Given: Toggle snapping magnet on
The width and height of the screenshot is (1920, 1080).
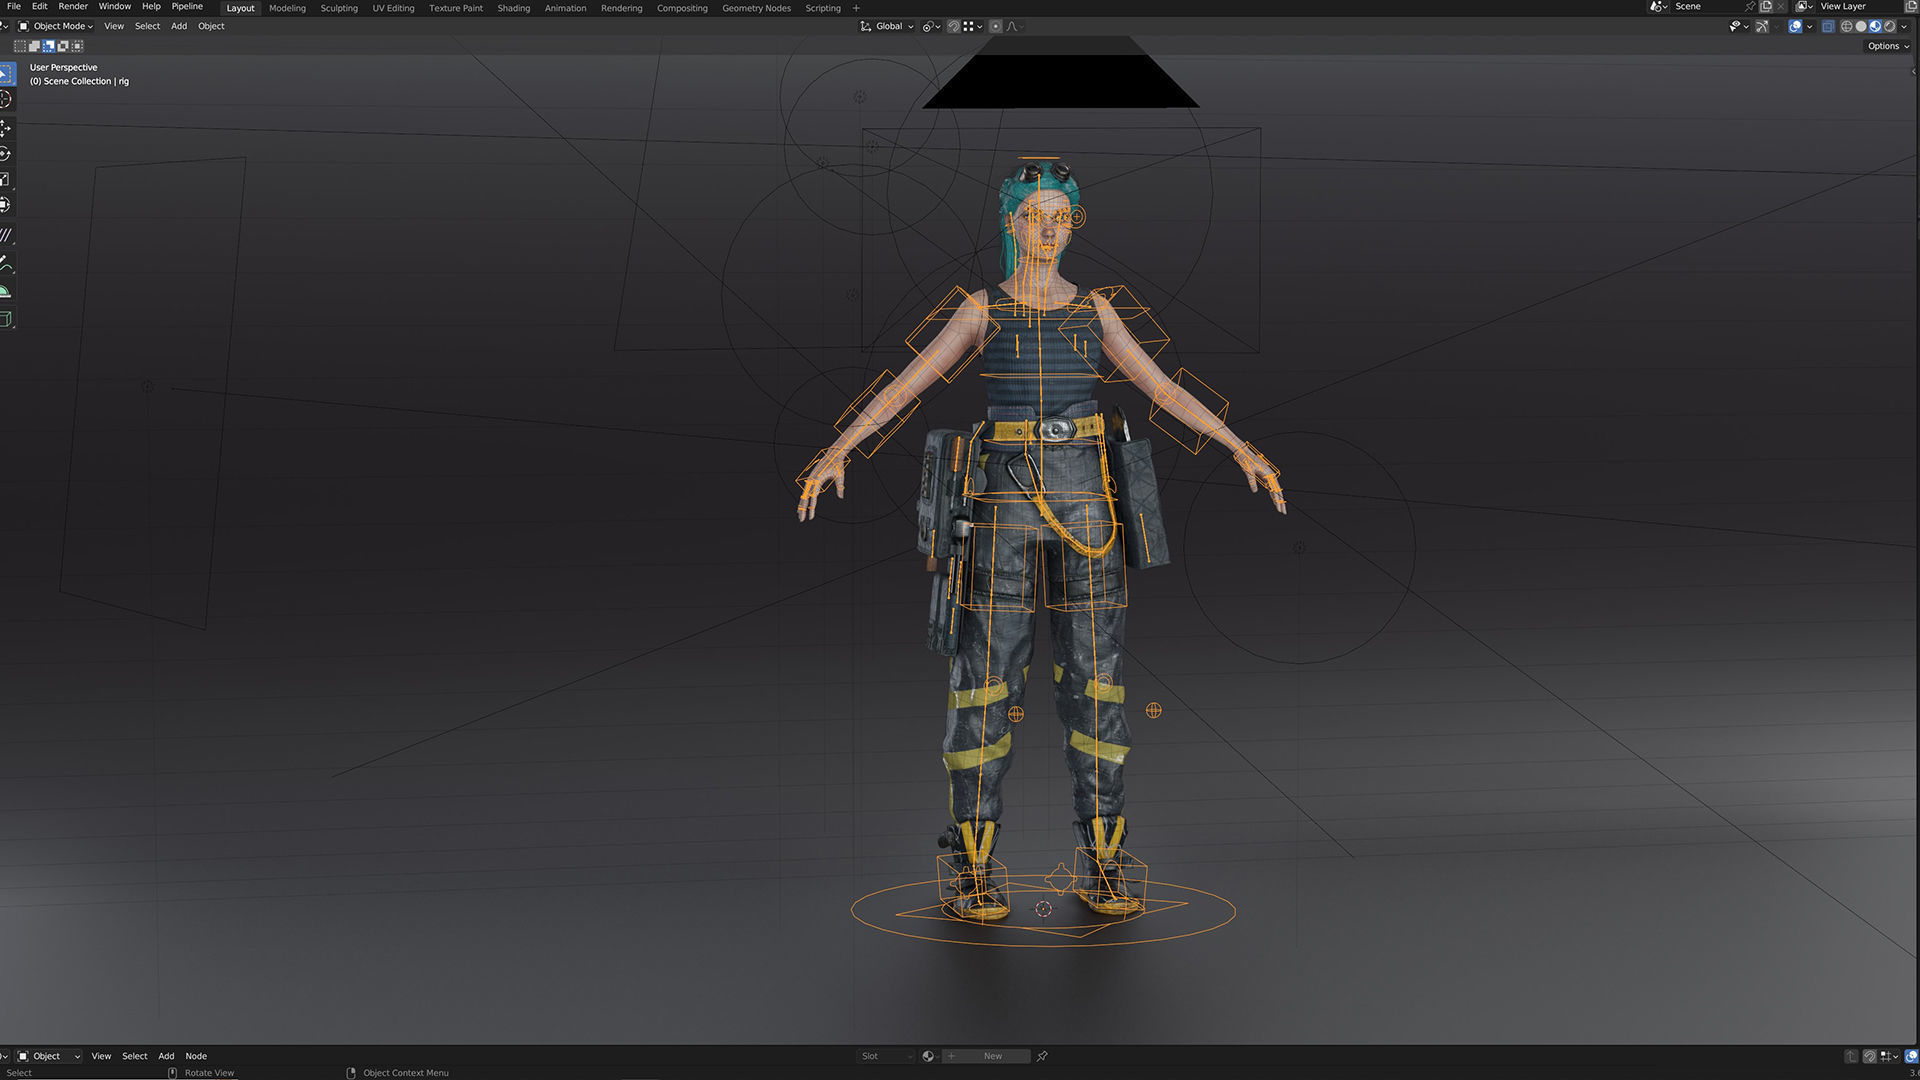Looking at the screenshot, I should point(953,27).
